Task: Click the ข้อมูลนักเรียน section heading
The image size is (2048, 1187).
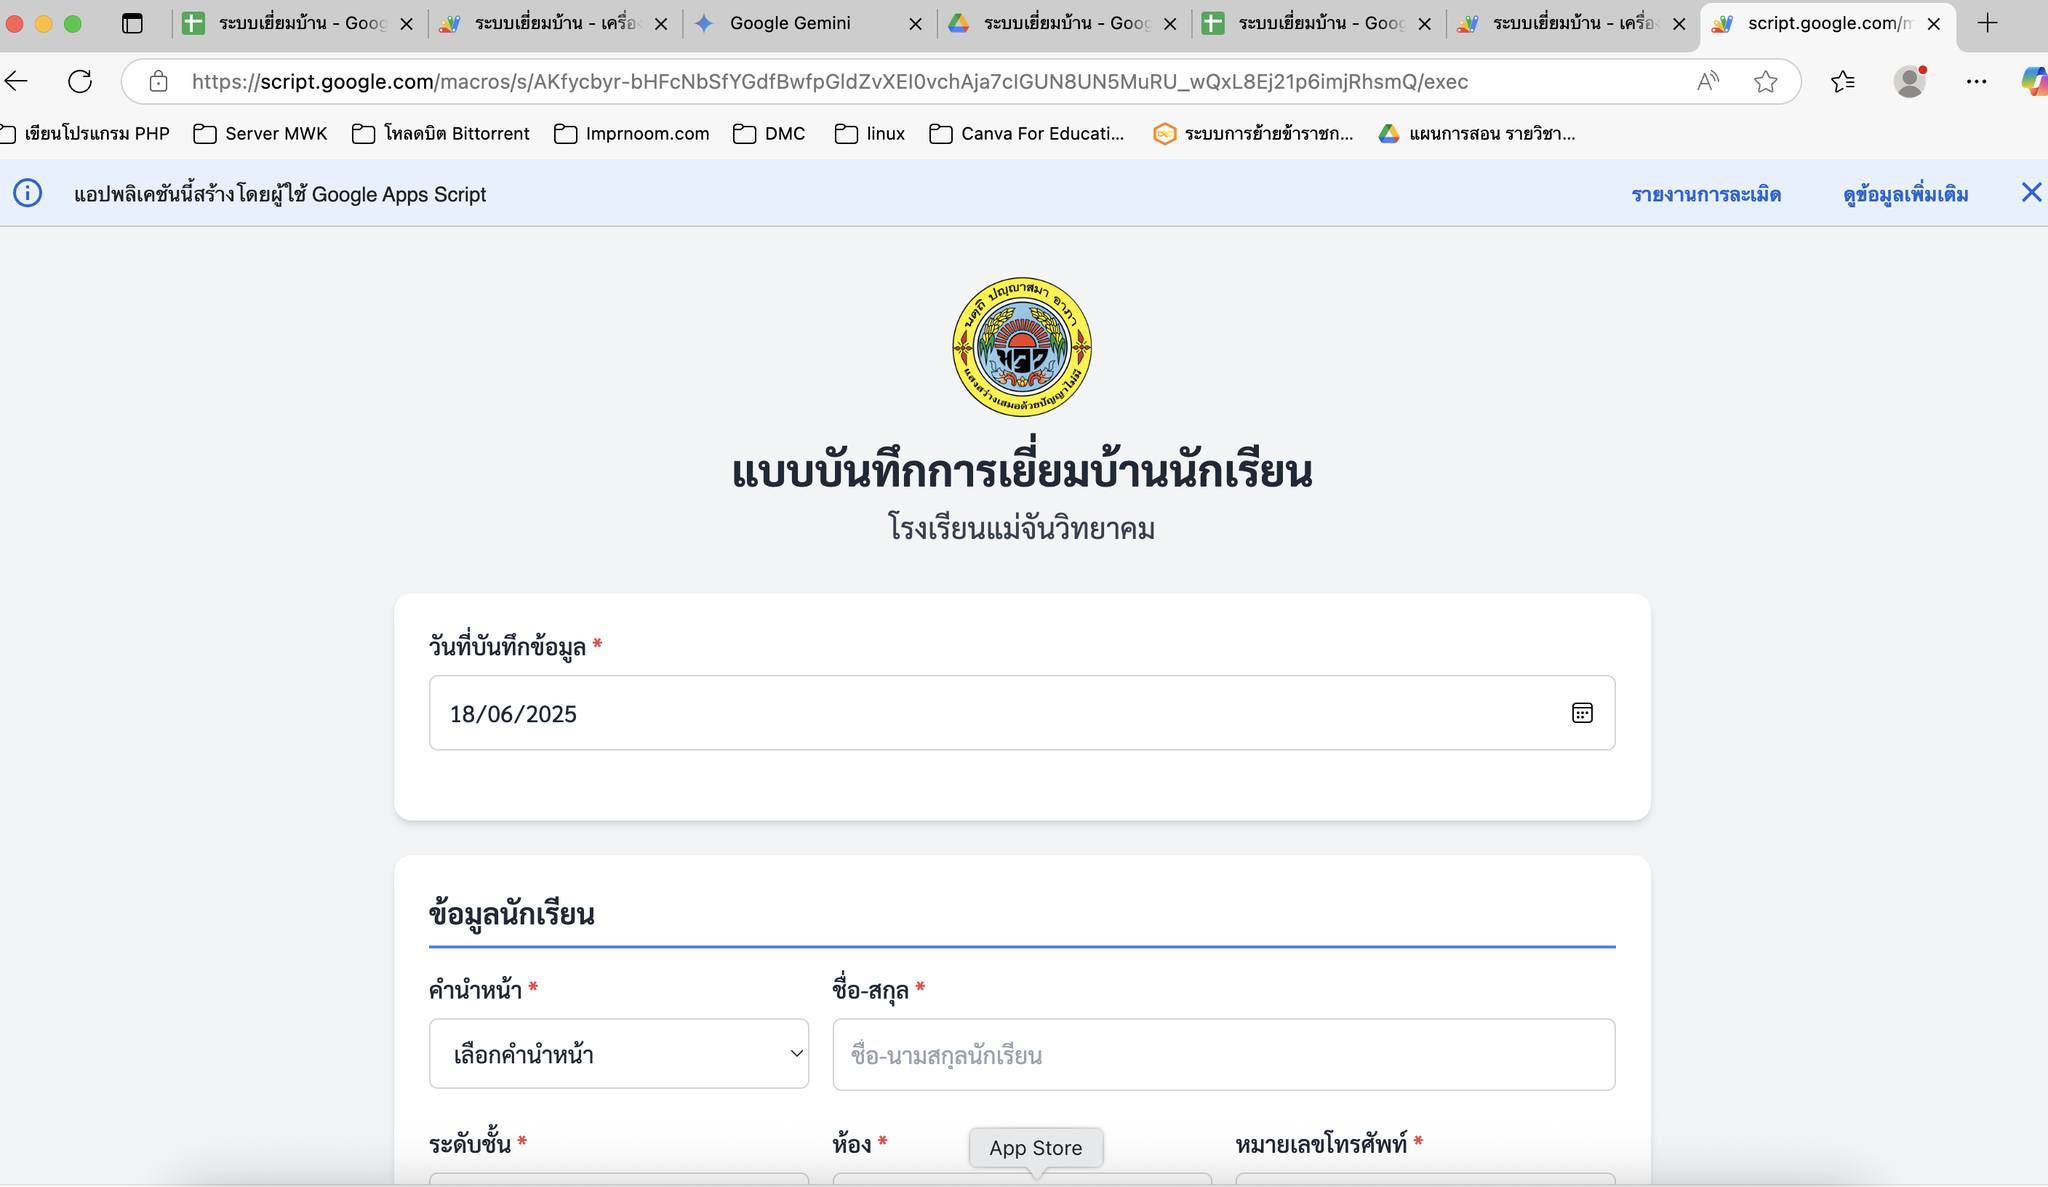Action: click(x=512, y=914)
